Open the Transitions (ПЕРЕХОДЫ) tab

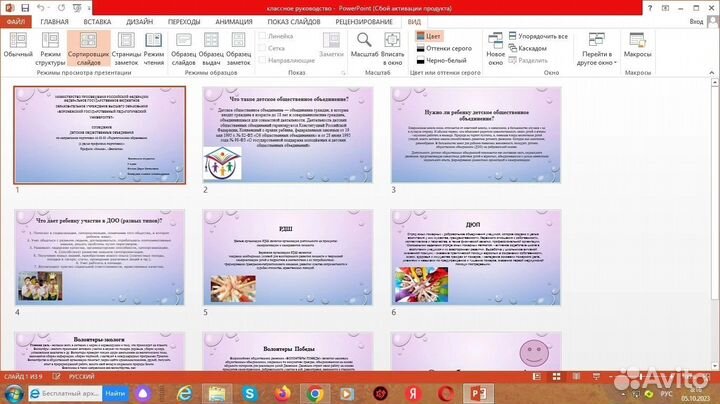pyautogui.click(x=184, y=22)
